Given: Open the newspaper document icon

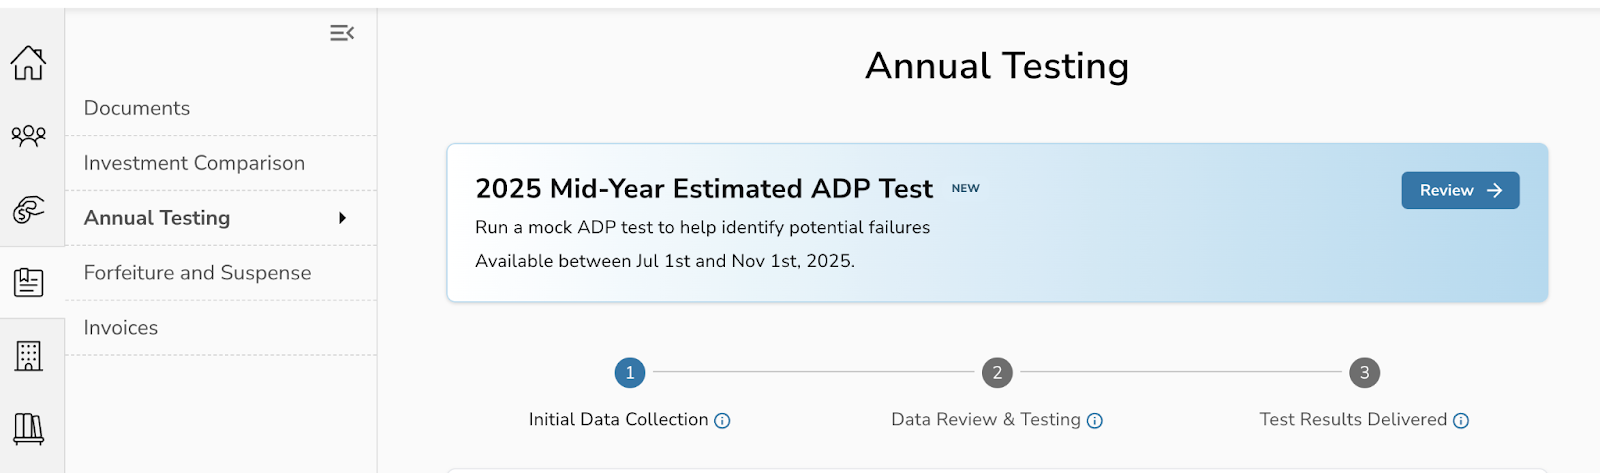Looking at the screenshot, I should point(28,283).
